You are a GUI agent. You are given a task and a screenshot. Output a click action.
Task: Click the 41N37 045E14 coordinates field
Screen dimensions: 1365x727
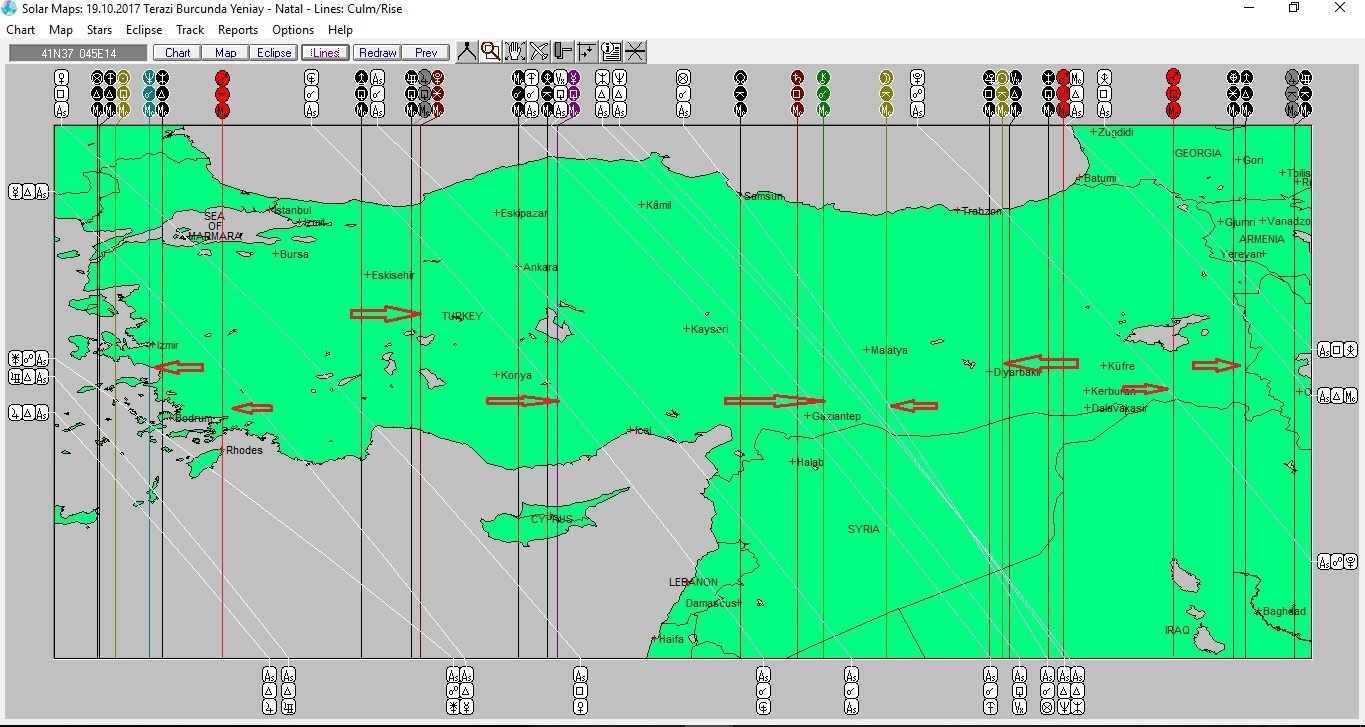[78, 53]
